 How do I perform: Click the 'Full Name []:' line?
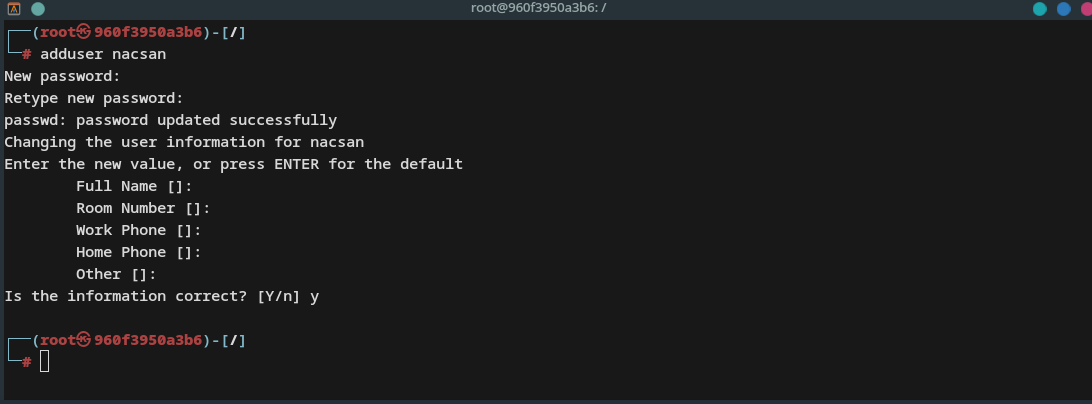[x=134, y=186]
